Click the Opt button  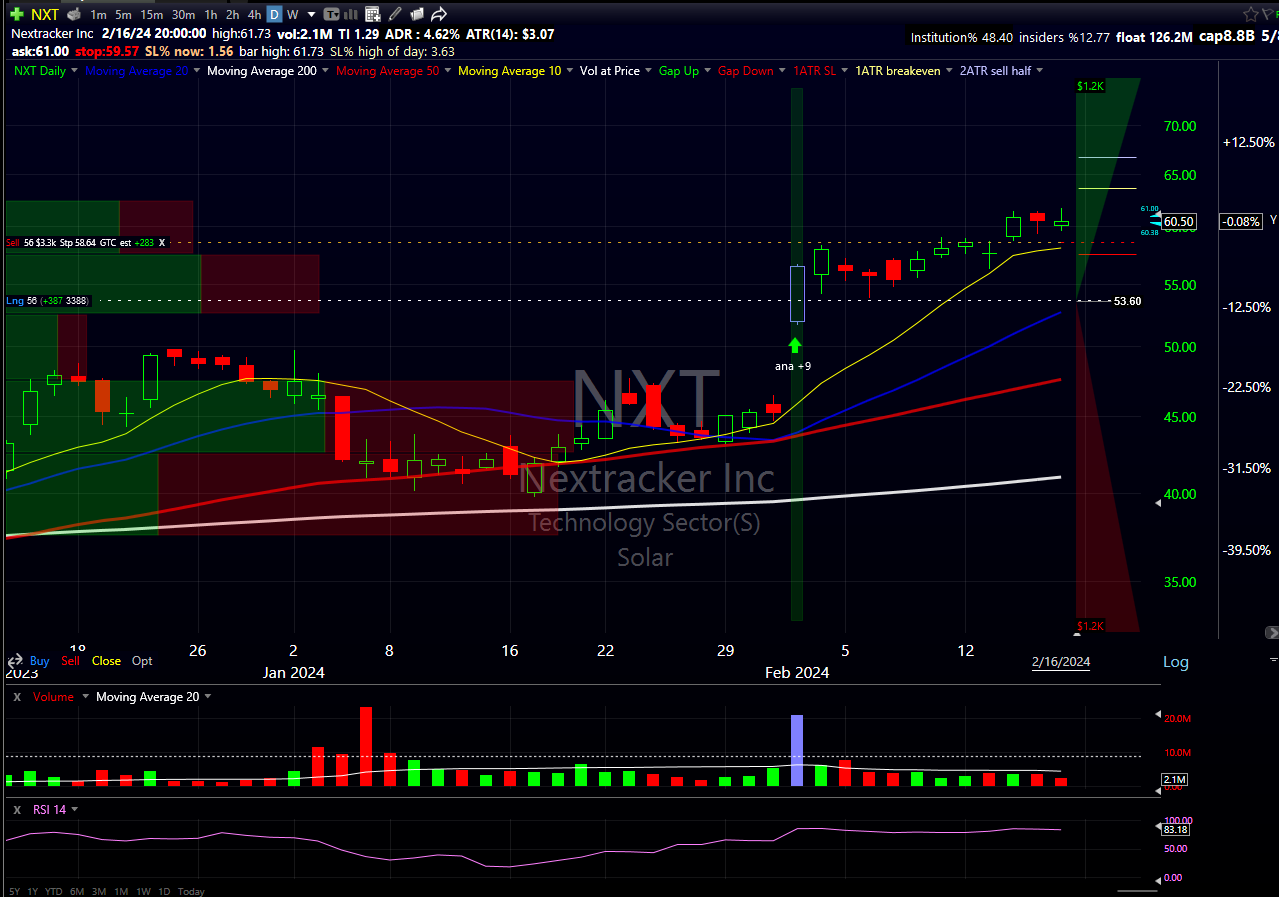pyautogui.click(x=142, y=661)
